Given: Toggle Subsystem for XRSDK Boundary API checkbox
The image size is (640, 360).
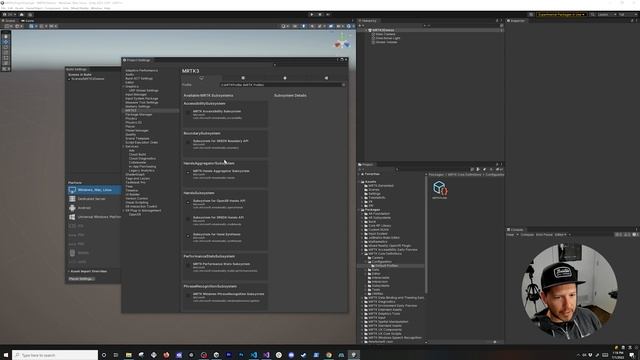Looking at the screenshot, I should 188,143.
